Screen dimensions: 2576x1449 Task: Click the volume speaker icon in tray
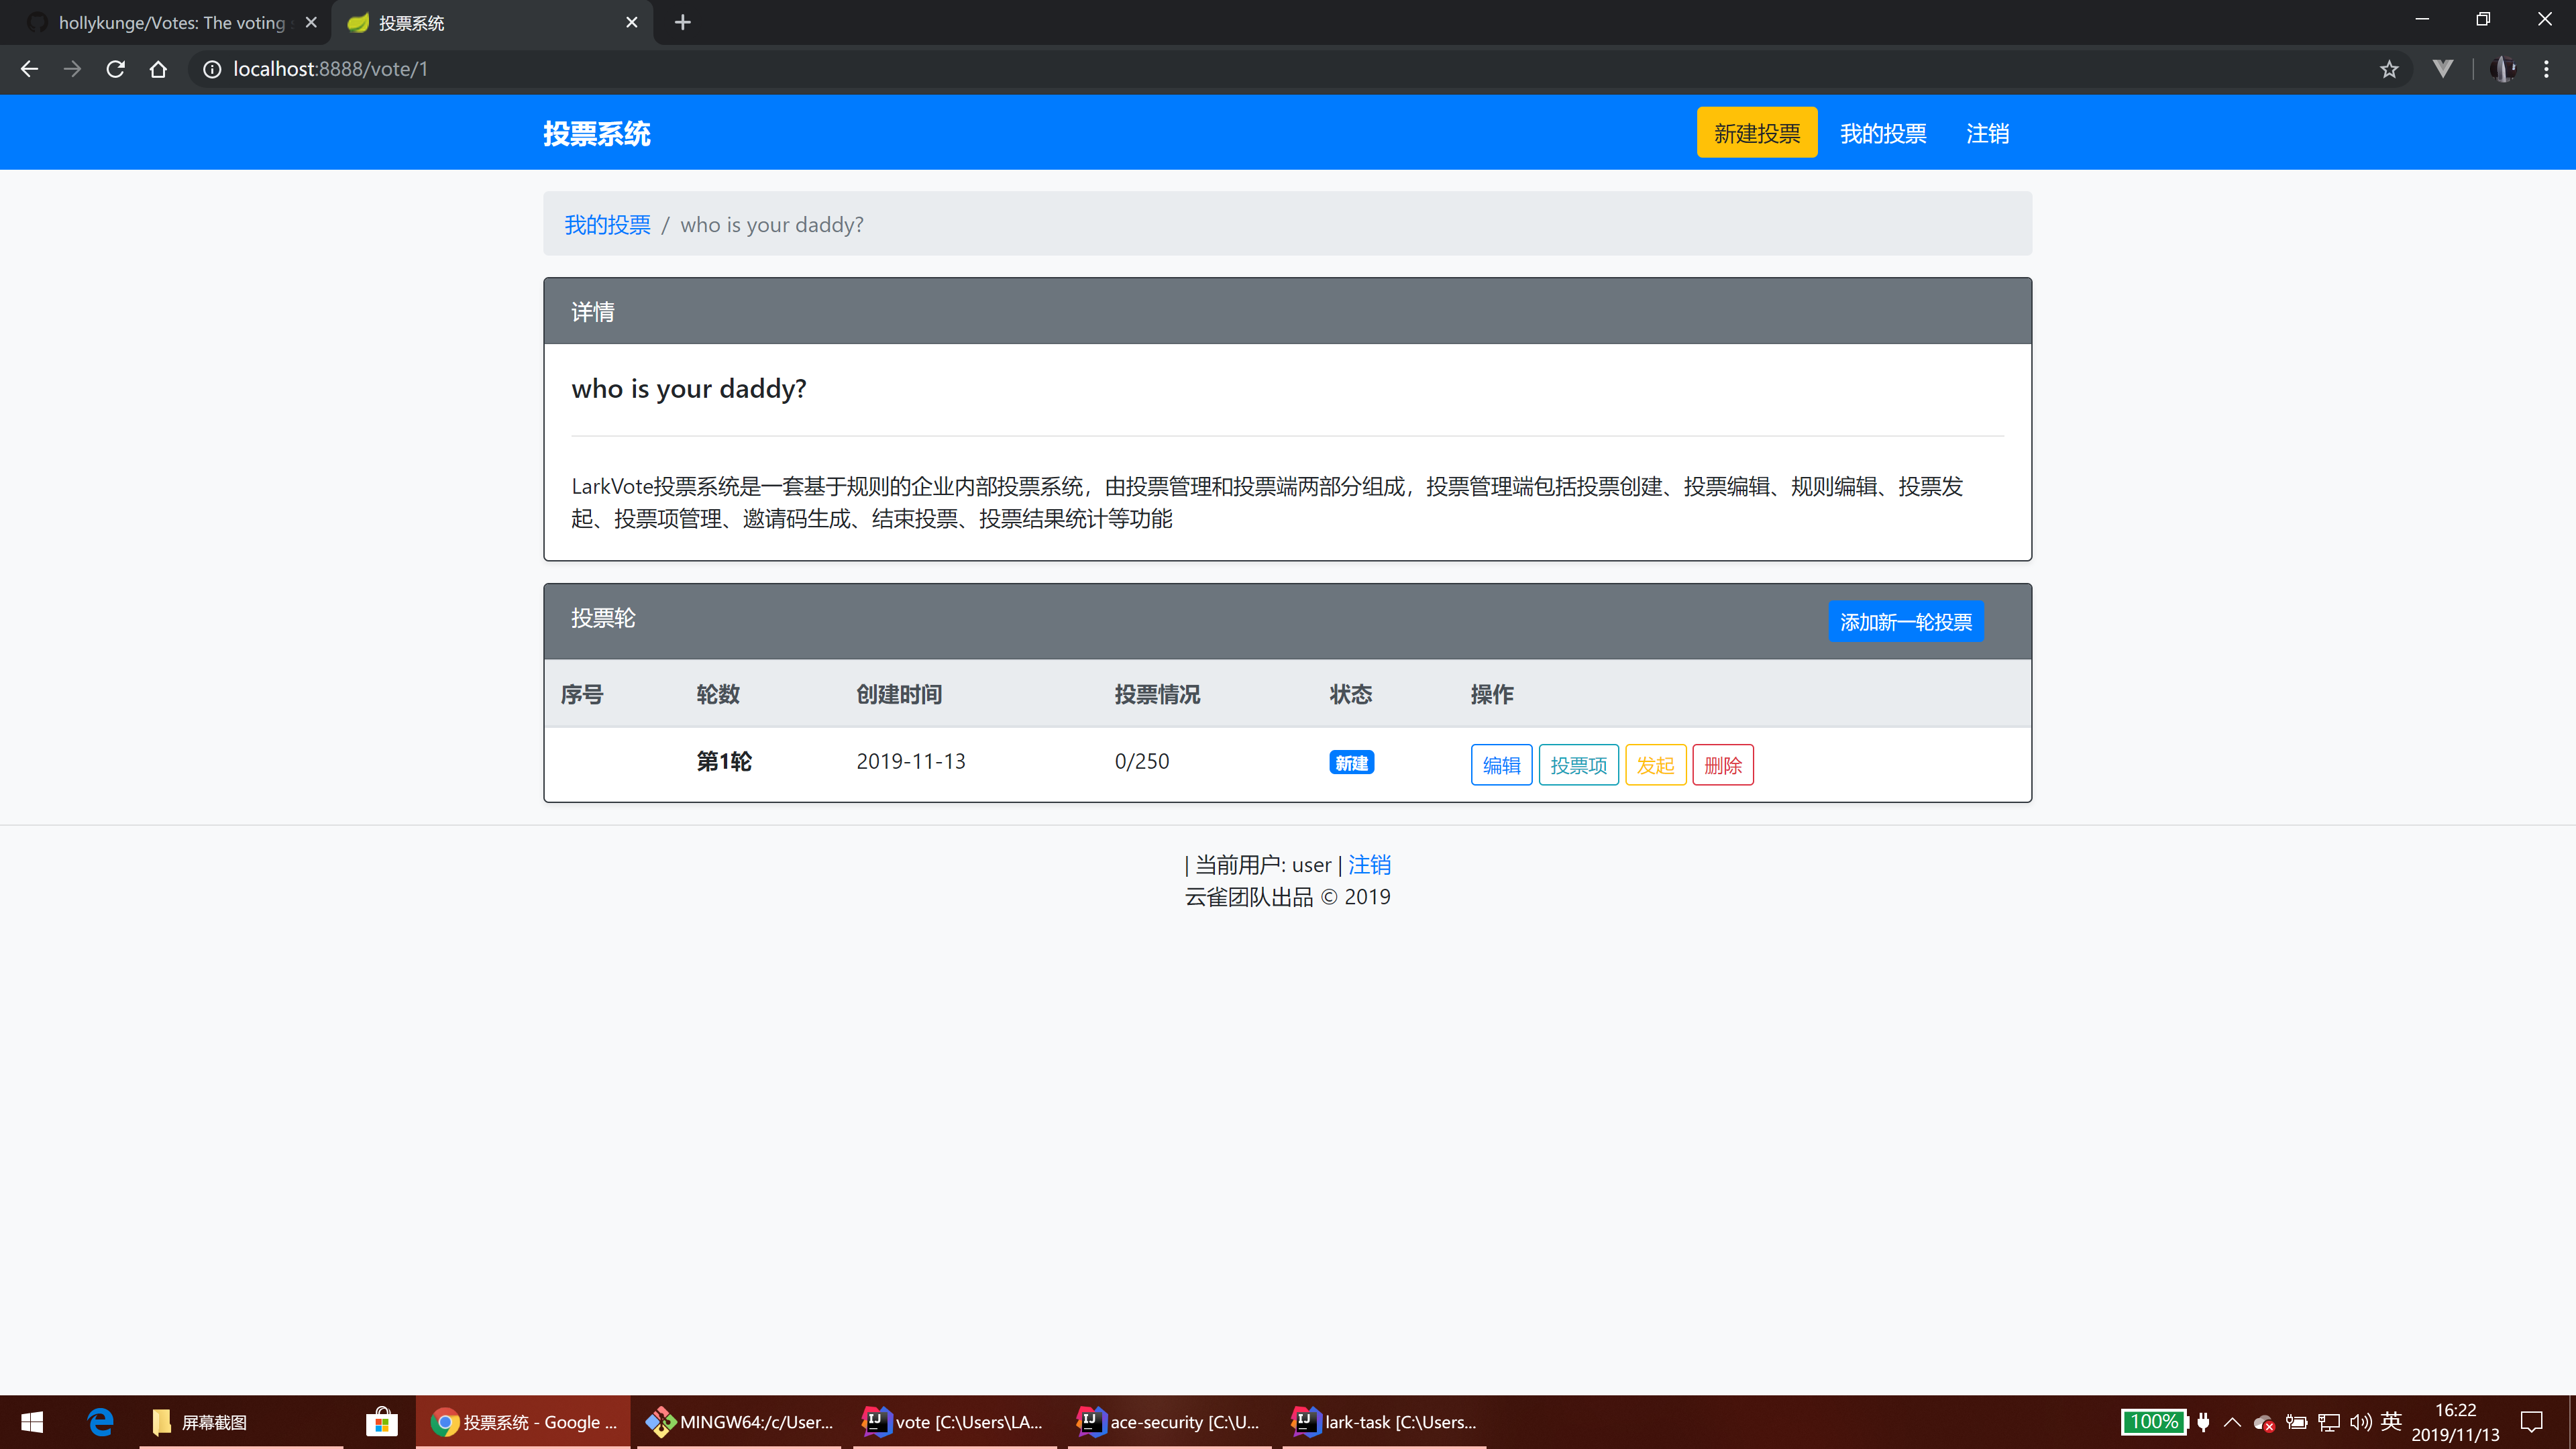click(2361, 1422)
